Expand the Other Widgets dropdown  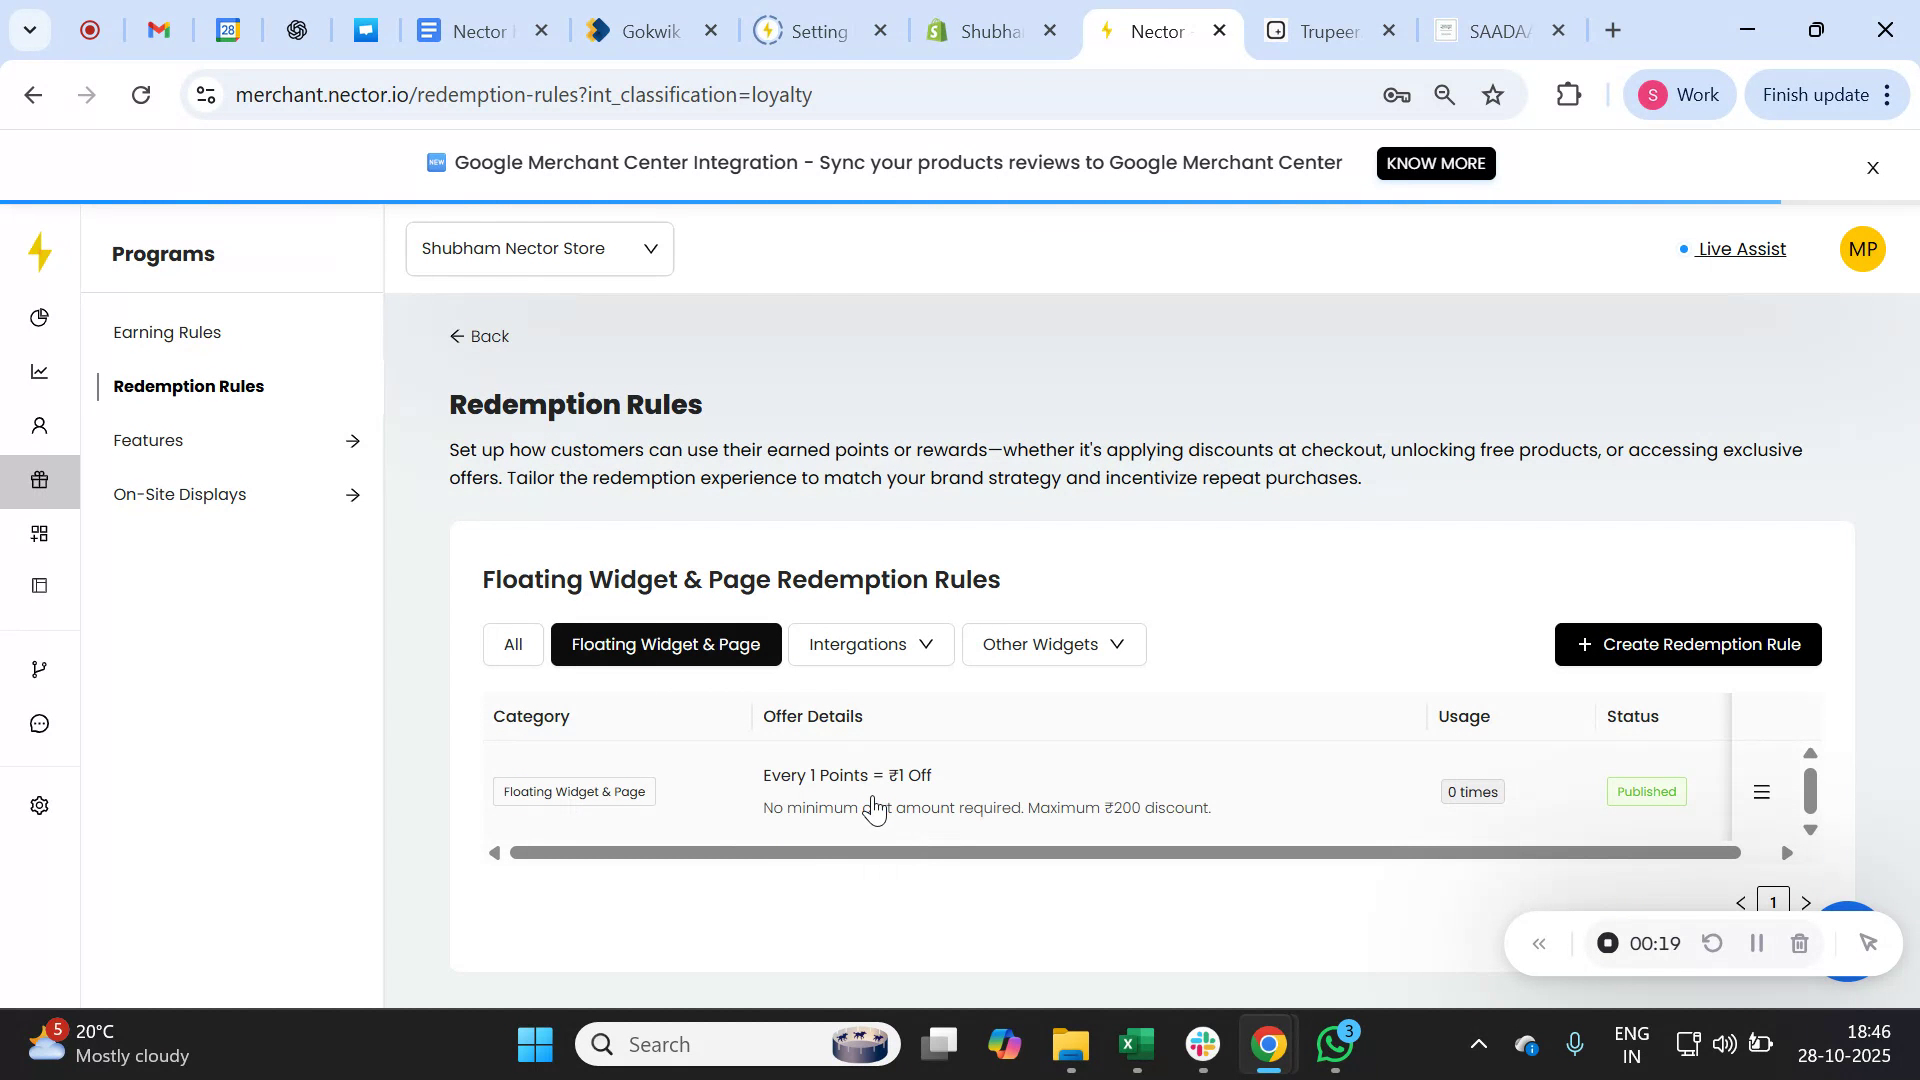tap(1053, 645)
